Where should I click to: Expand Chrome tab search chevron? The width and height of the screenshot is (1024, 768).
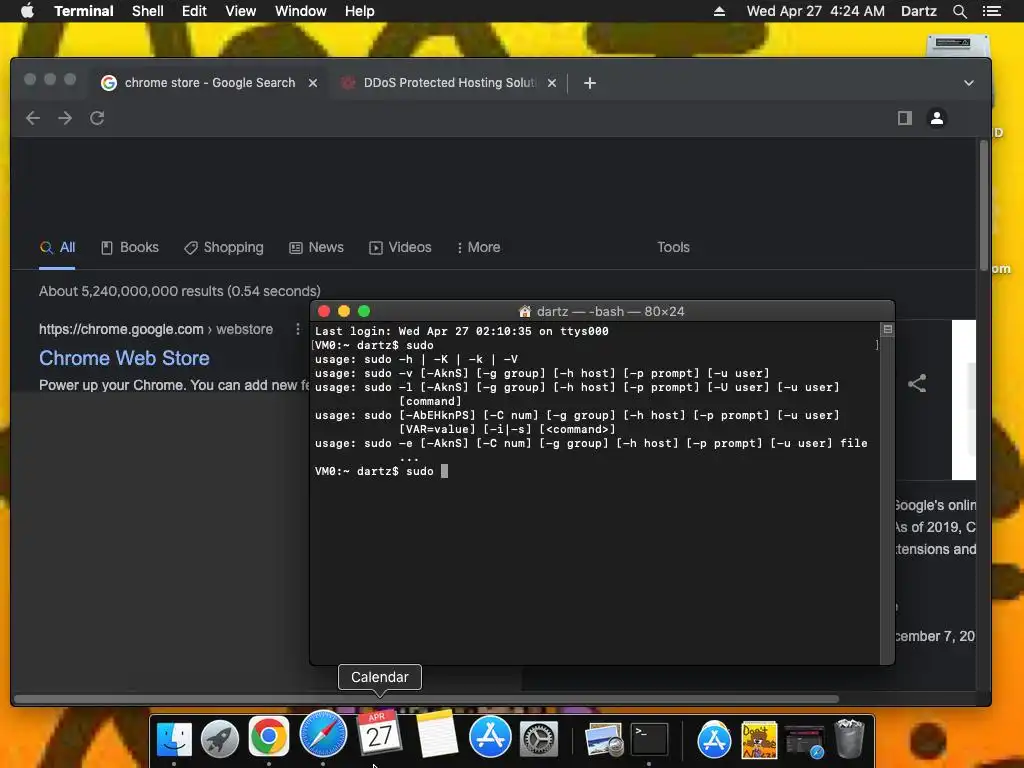(968, 83)
